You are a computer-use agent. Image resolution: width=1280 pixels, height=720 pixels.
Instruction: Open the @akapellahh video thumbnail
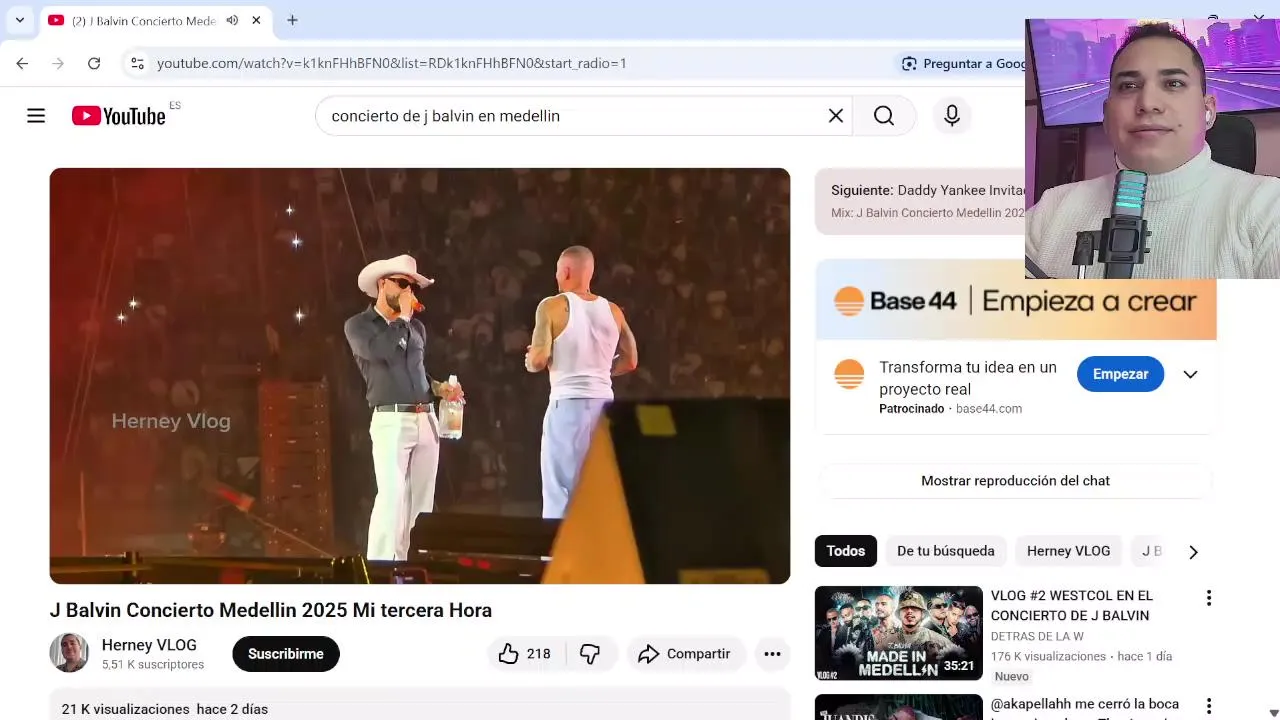(899, 707)
